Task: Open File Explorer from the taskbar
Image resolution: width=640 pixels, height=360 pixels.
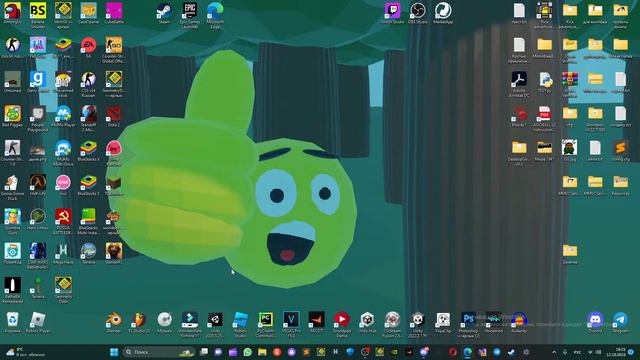Action: (262, 352)
